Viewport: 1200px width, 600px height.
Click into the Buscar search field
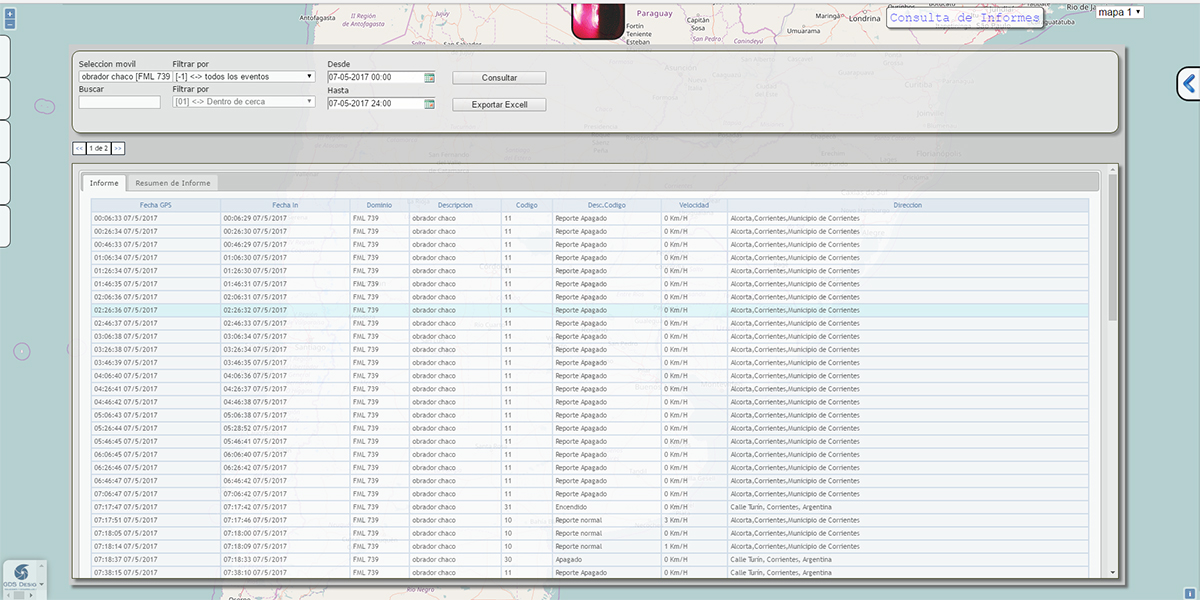[119, 102]
